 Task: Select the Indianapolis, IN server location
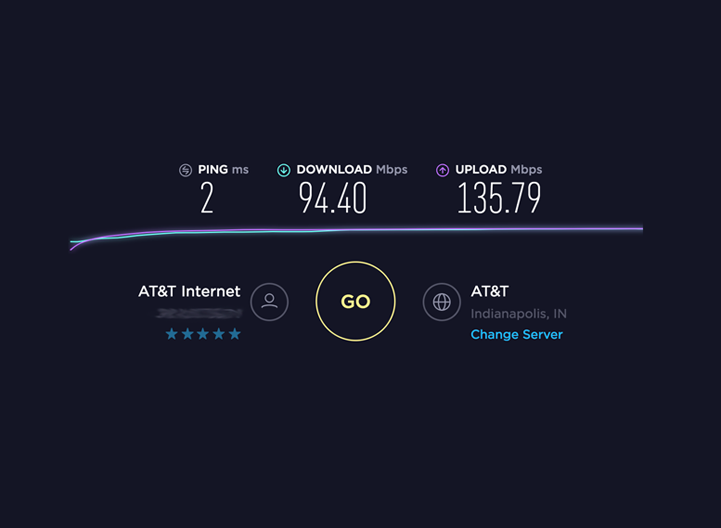point(518,314)
